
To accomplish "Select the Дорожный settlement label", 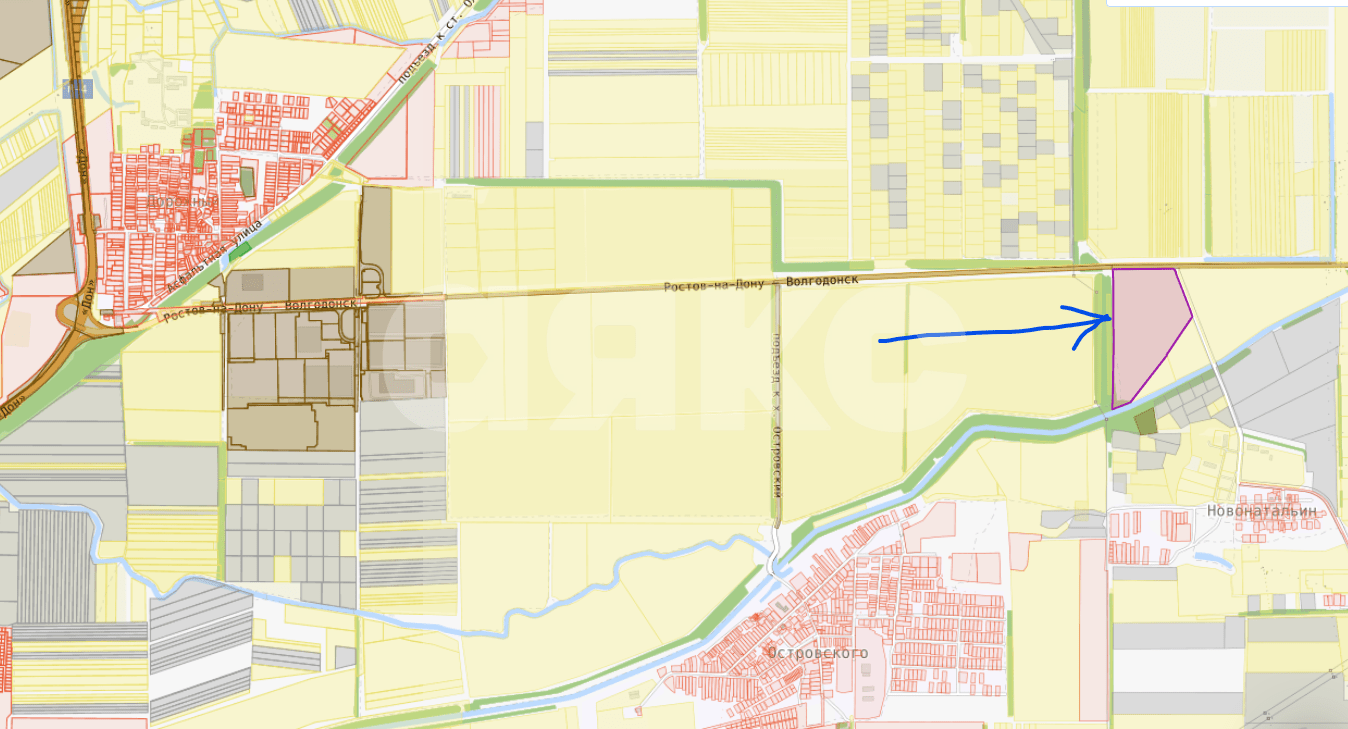I will pos(182,202).
